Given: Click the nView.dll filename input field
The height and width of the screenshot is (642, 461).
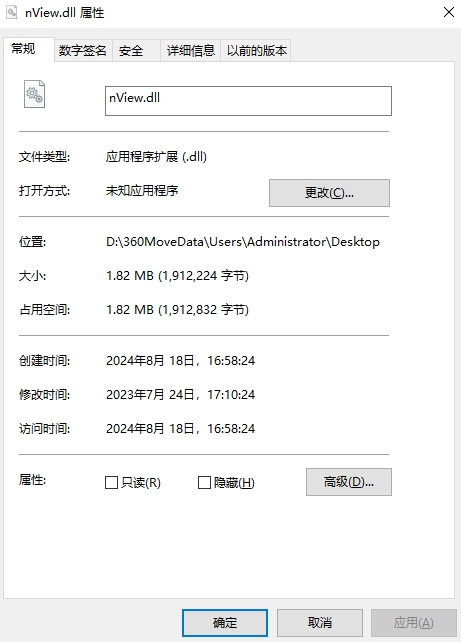Looking at the screenshot, I should point(248,101).
